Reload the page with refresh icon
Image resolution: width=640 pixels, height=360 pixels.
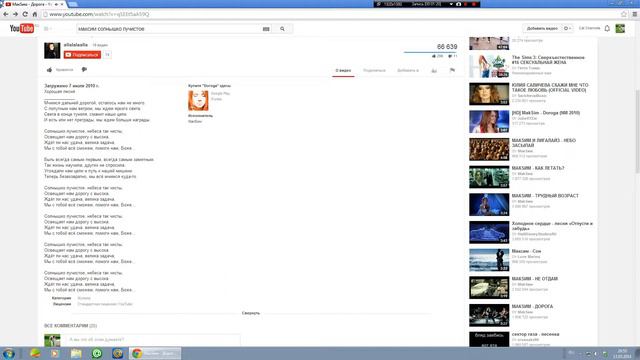pos(25,14)
